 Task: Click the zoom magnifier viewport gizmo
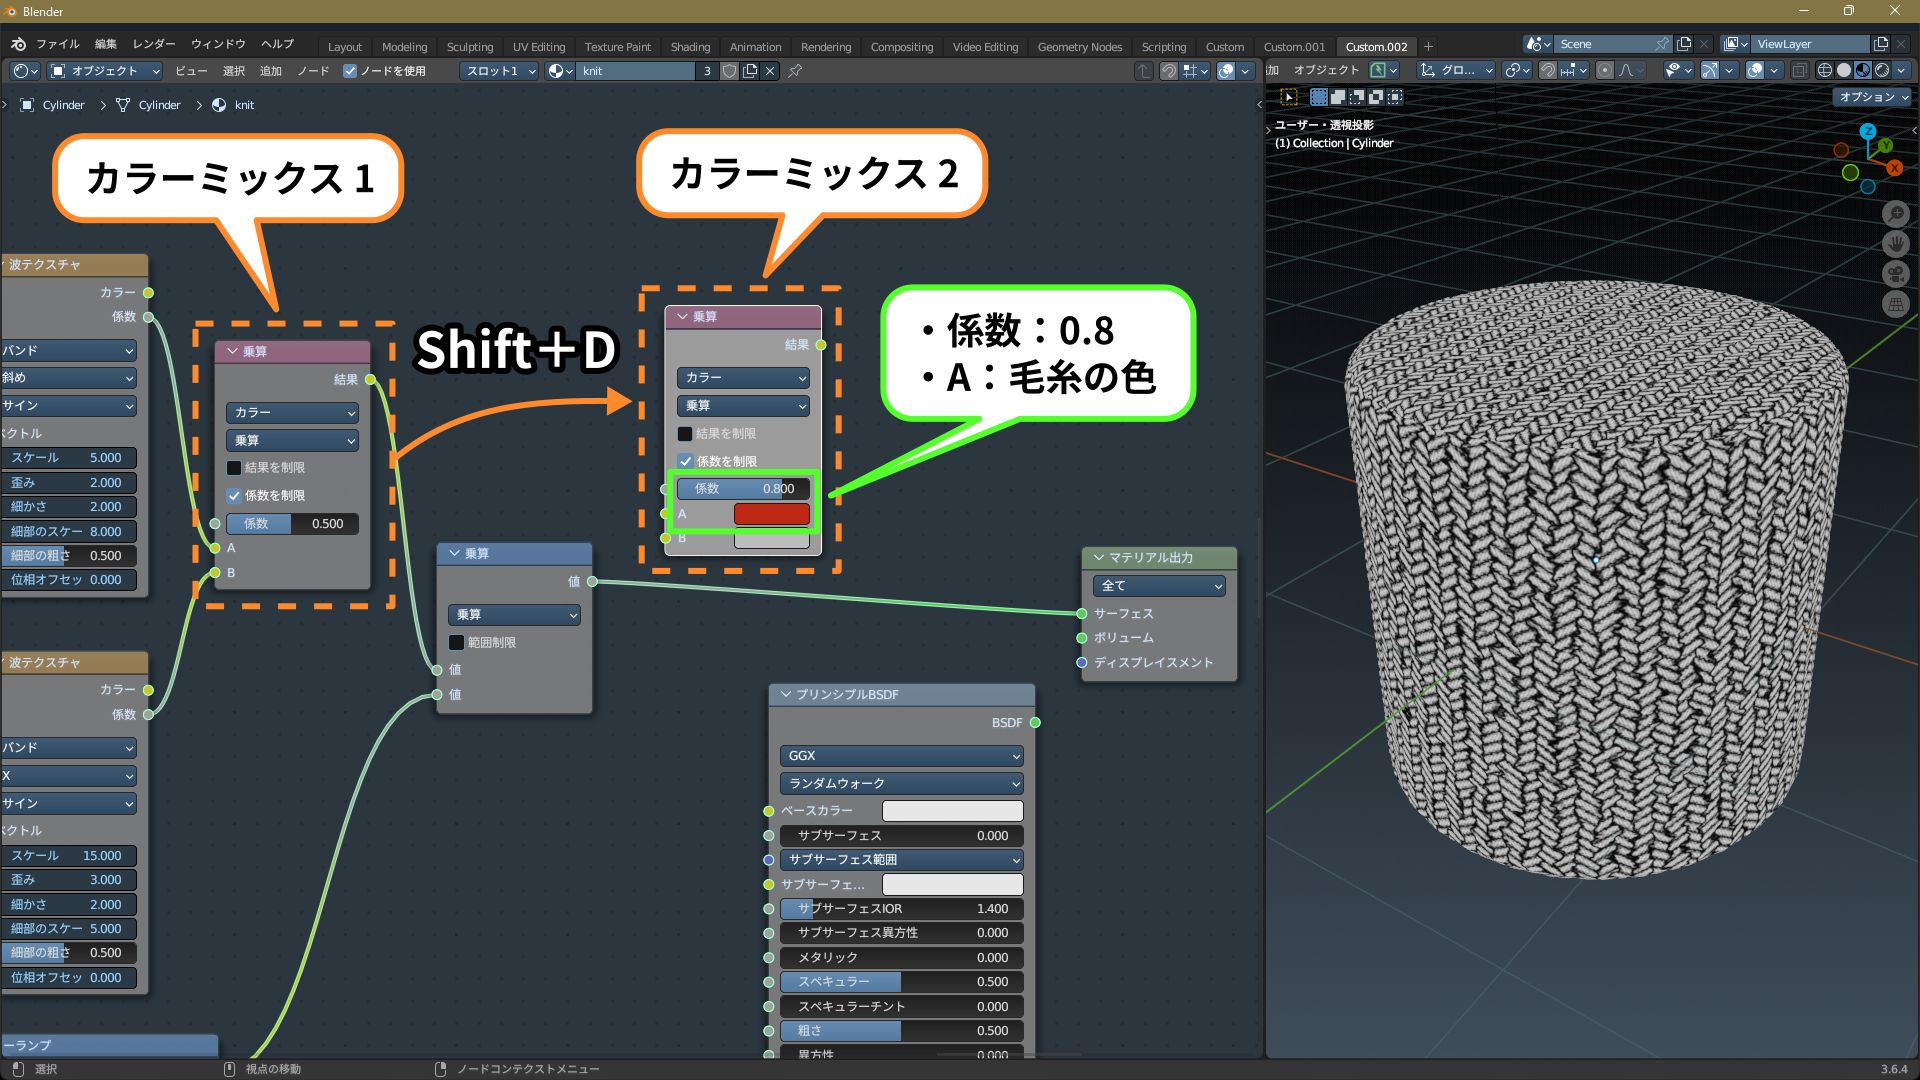pyautogui.click(x=1895, y=213)
